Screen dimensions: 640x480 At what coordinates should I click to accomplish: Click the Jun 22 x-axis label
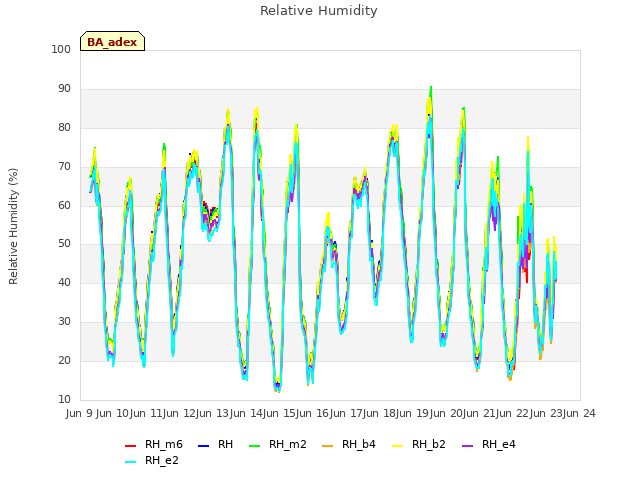point(510,413)
